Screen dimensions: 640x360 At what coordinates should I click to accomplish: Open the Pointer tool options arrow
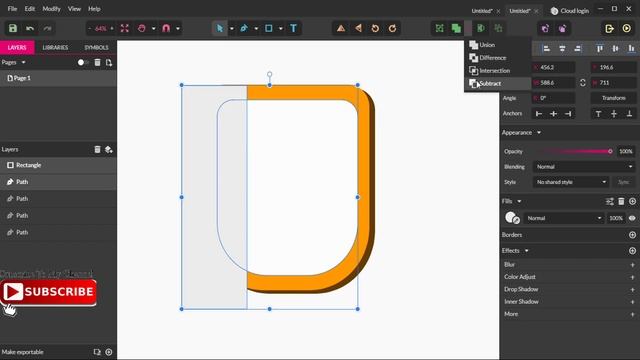pyautogui.click(x=232, y=29)
